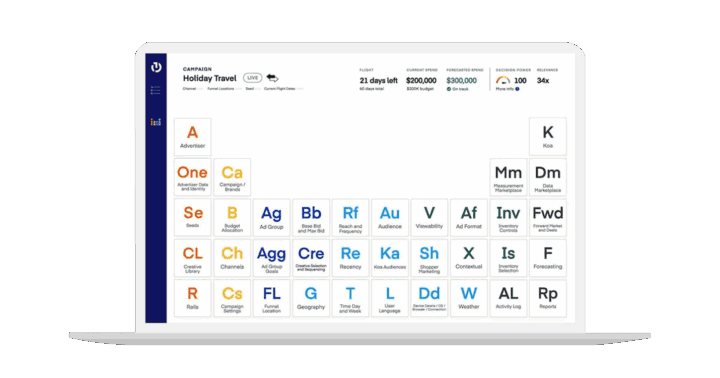The image size is (720, 378).
Task: Open the One Advertiser Data and Identity tile
Action: pyautogui.click(x=193, y=177)
